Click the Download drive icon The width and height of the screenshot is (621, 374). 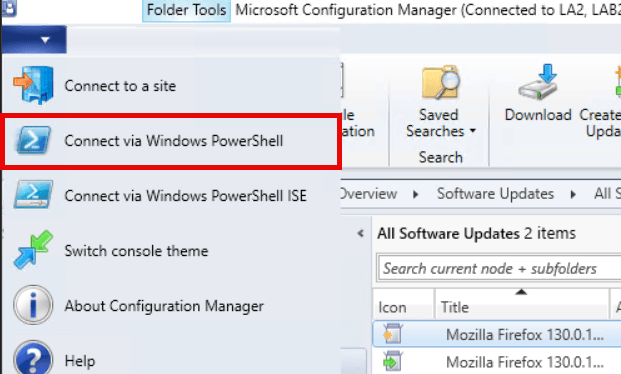(538, 82)
